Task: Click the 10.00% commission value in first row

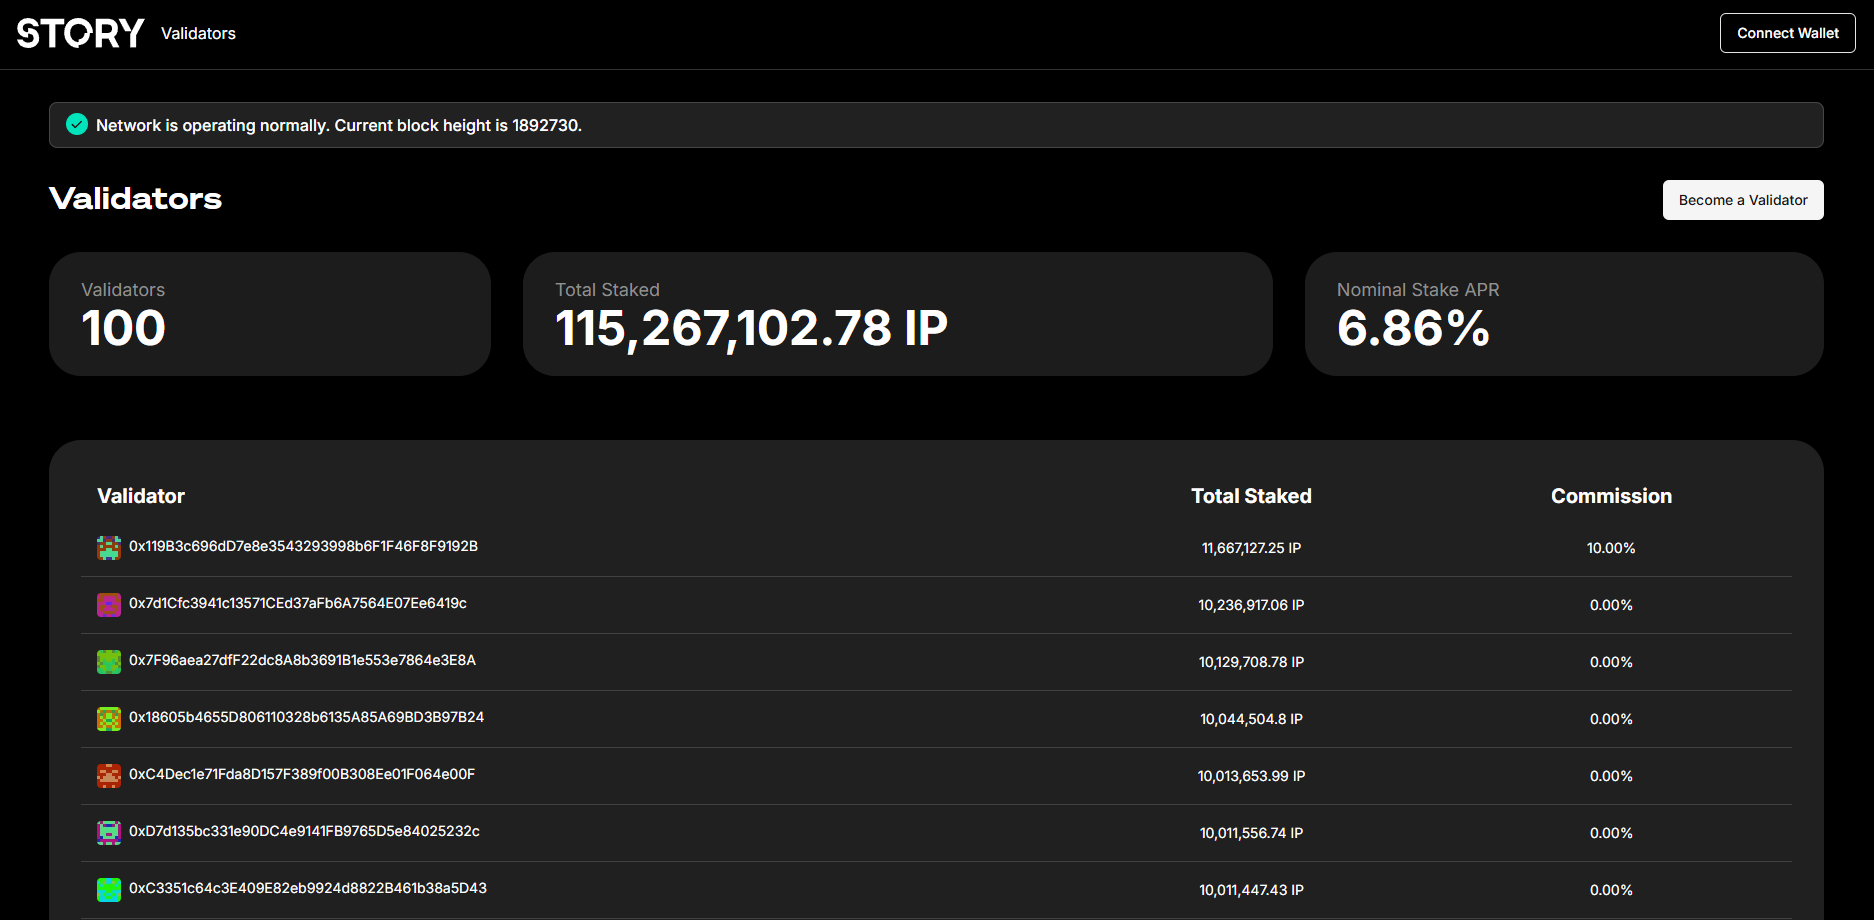Action: [x=1611, y=548]
